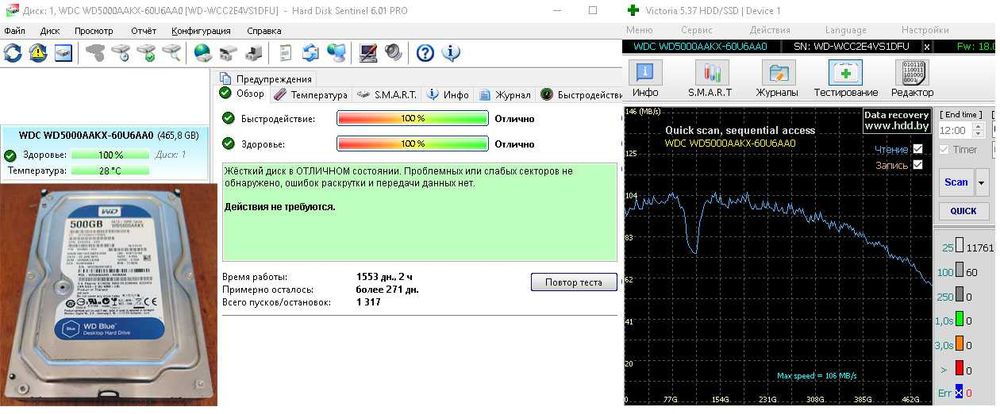Click the blue info bubble toolbar icon
This screenshot has height=414, width=1000.
tap(450, 53)
